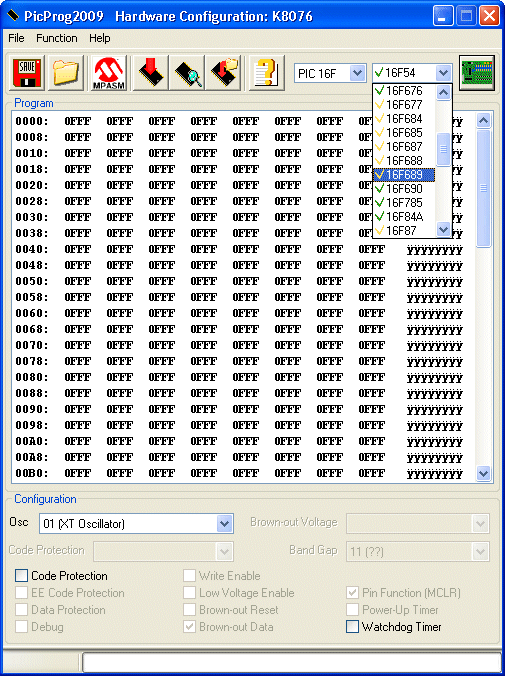Open the Help menu
The image size is (505, 676).
[100, 38]
